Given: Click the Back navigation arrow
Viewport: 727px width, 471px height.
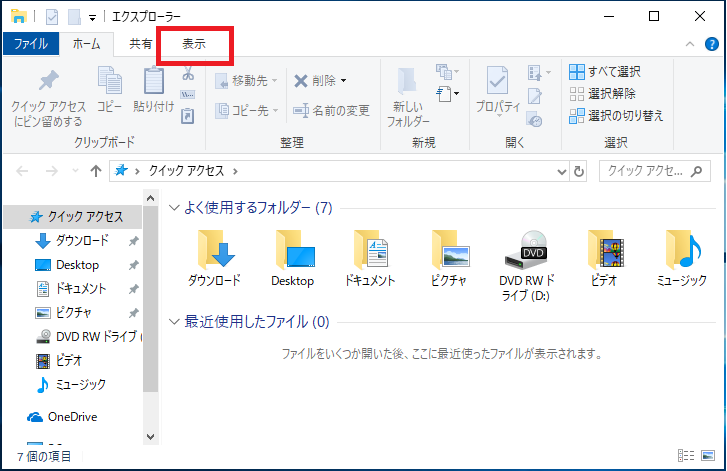Looking at the screenshot, I should tap(22, 171).
